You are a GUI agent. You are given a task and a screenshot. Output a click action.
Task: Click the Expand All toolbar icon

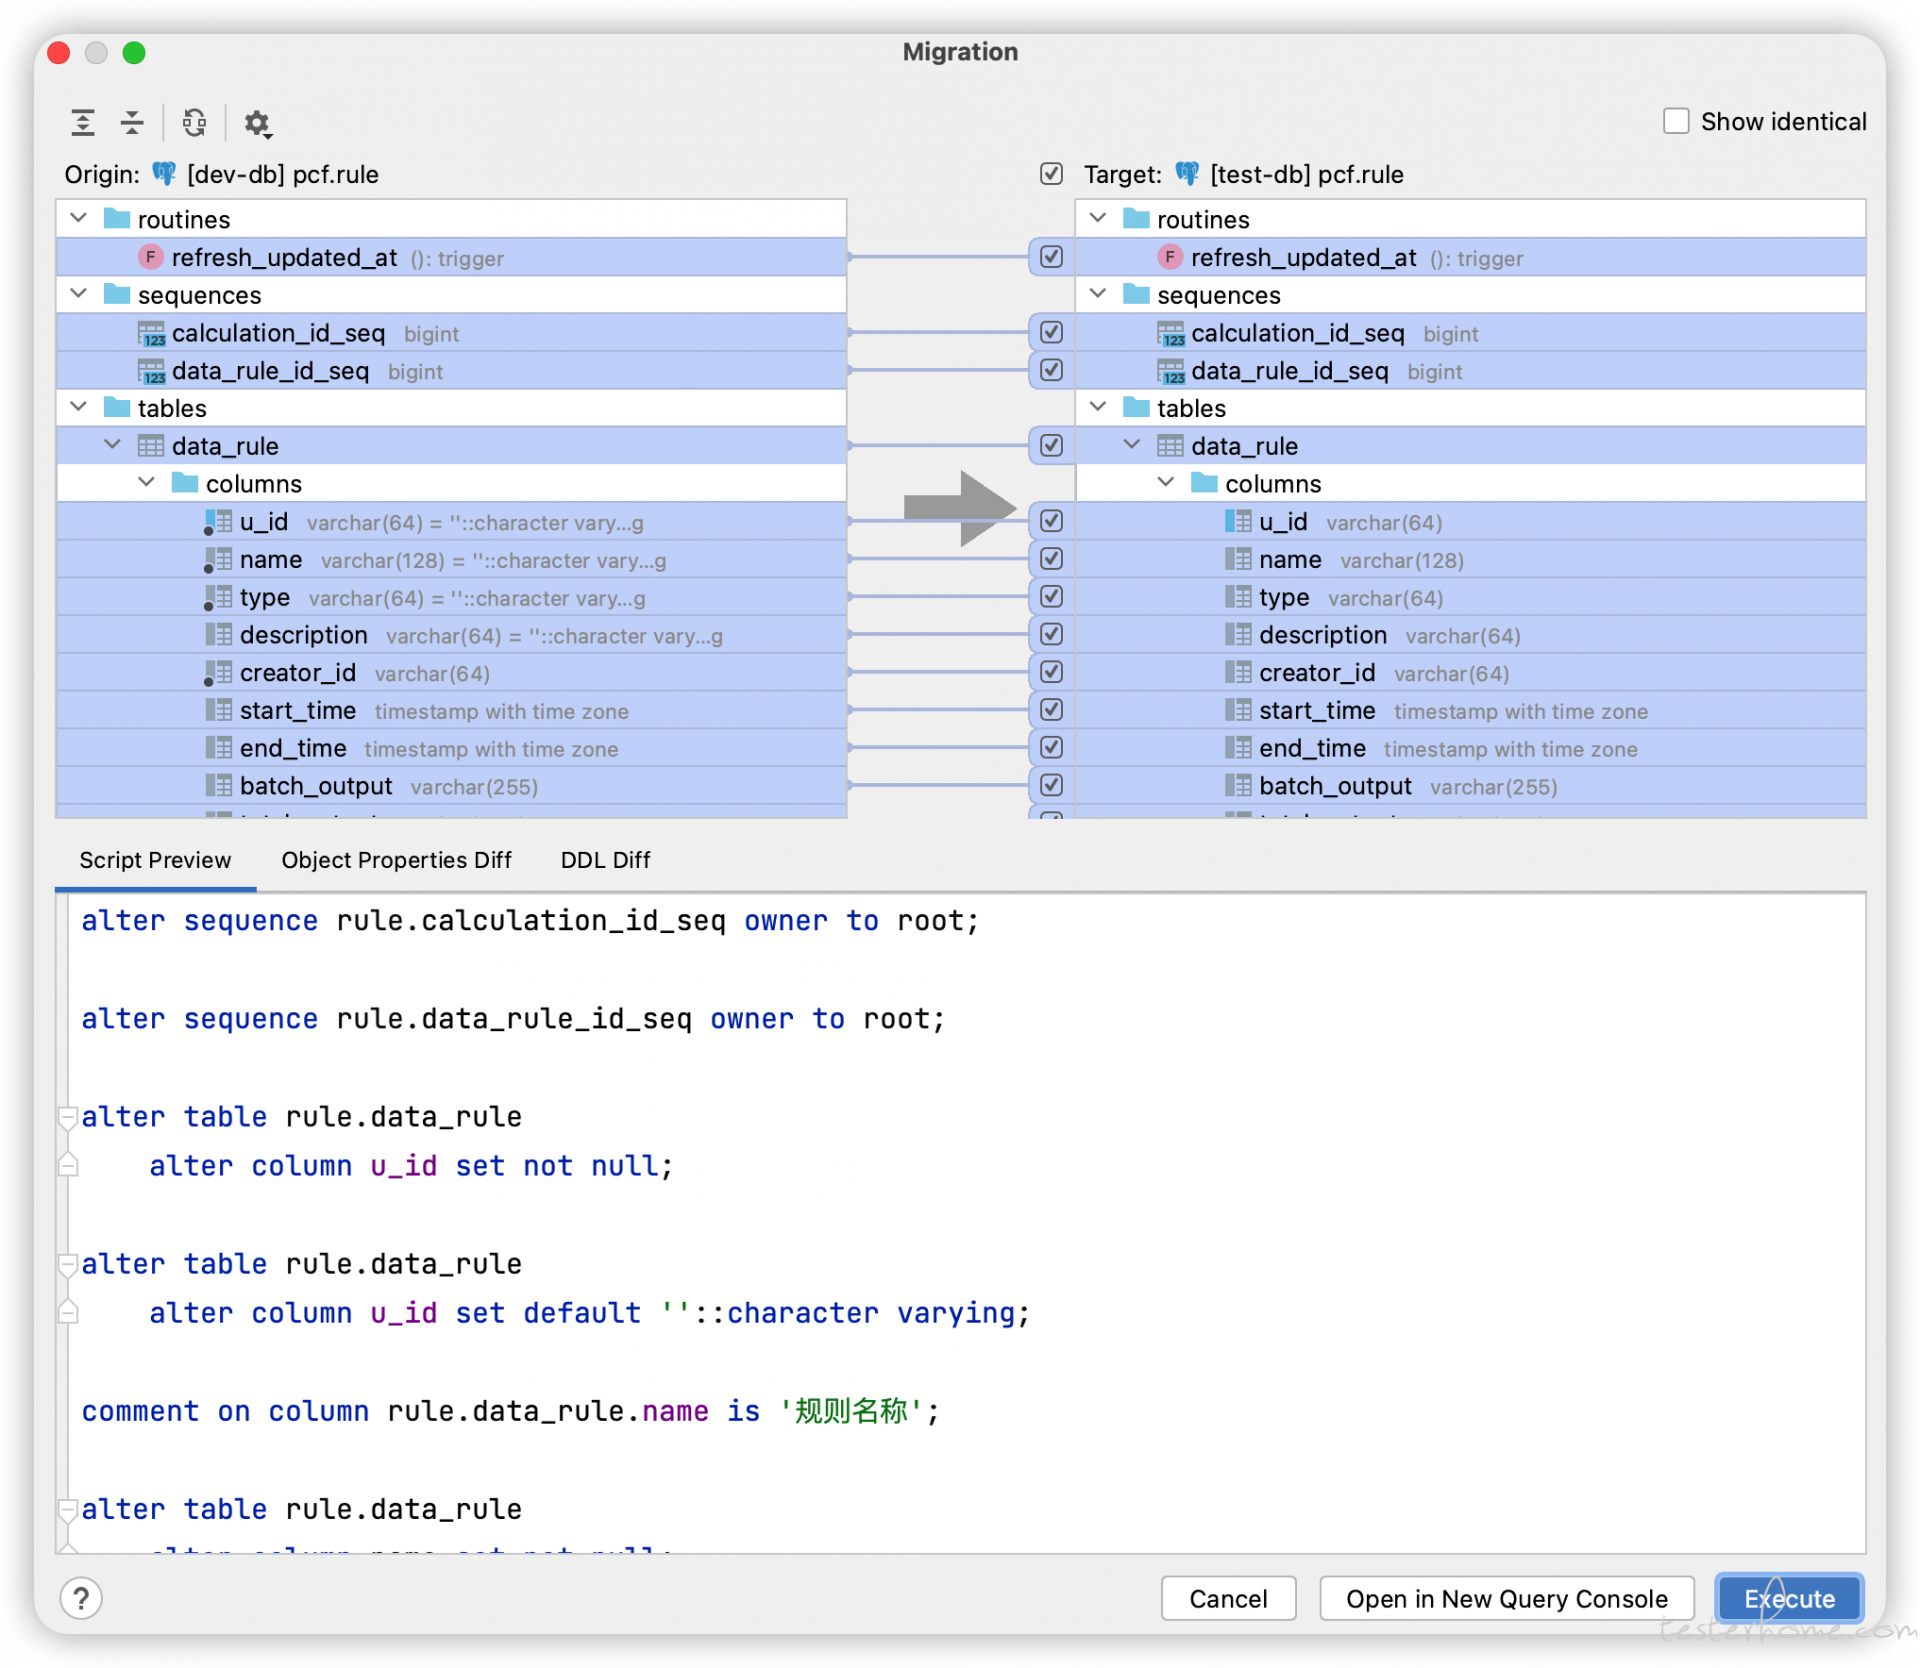pyautogui.click(x=83, y=123)
